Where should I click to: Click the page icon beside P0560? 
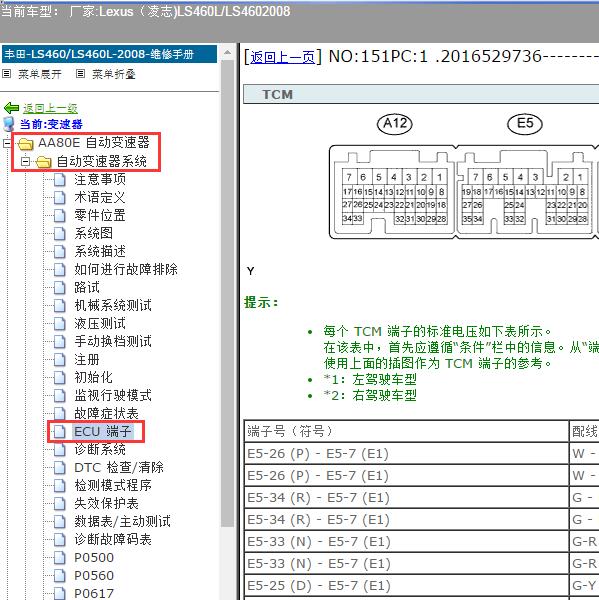(x=60, y=576)
